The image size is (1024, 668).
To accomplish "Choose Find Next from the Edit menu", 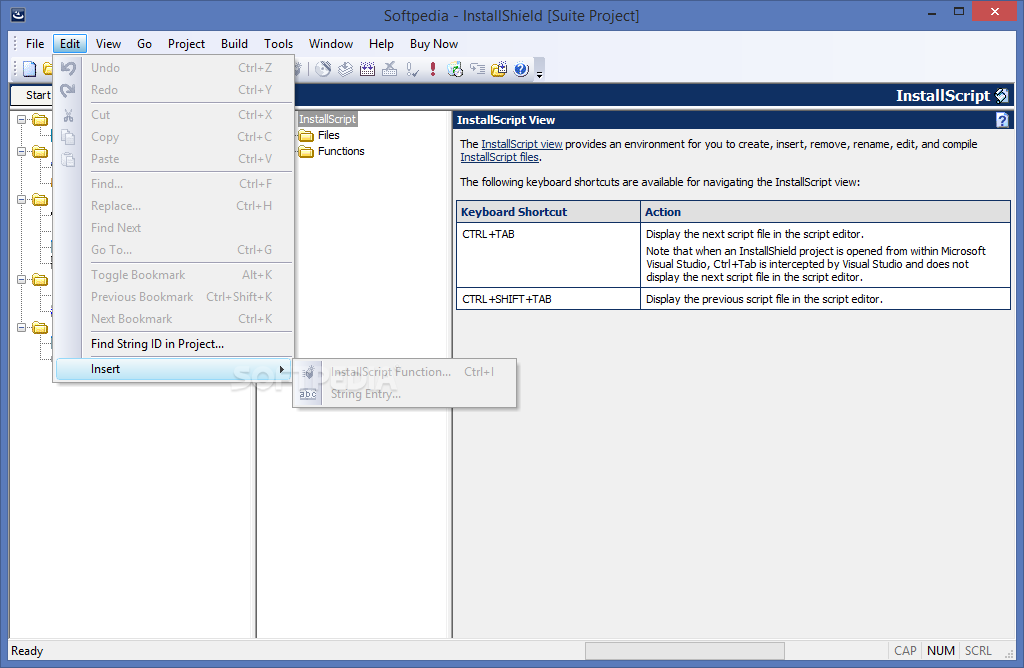I will pos(174,228).
